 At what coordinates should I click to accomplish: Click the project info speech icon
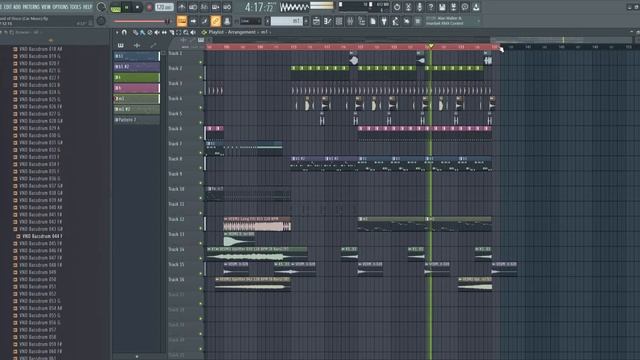pos(465,7)
